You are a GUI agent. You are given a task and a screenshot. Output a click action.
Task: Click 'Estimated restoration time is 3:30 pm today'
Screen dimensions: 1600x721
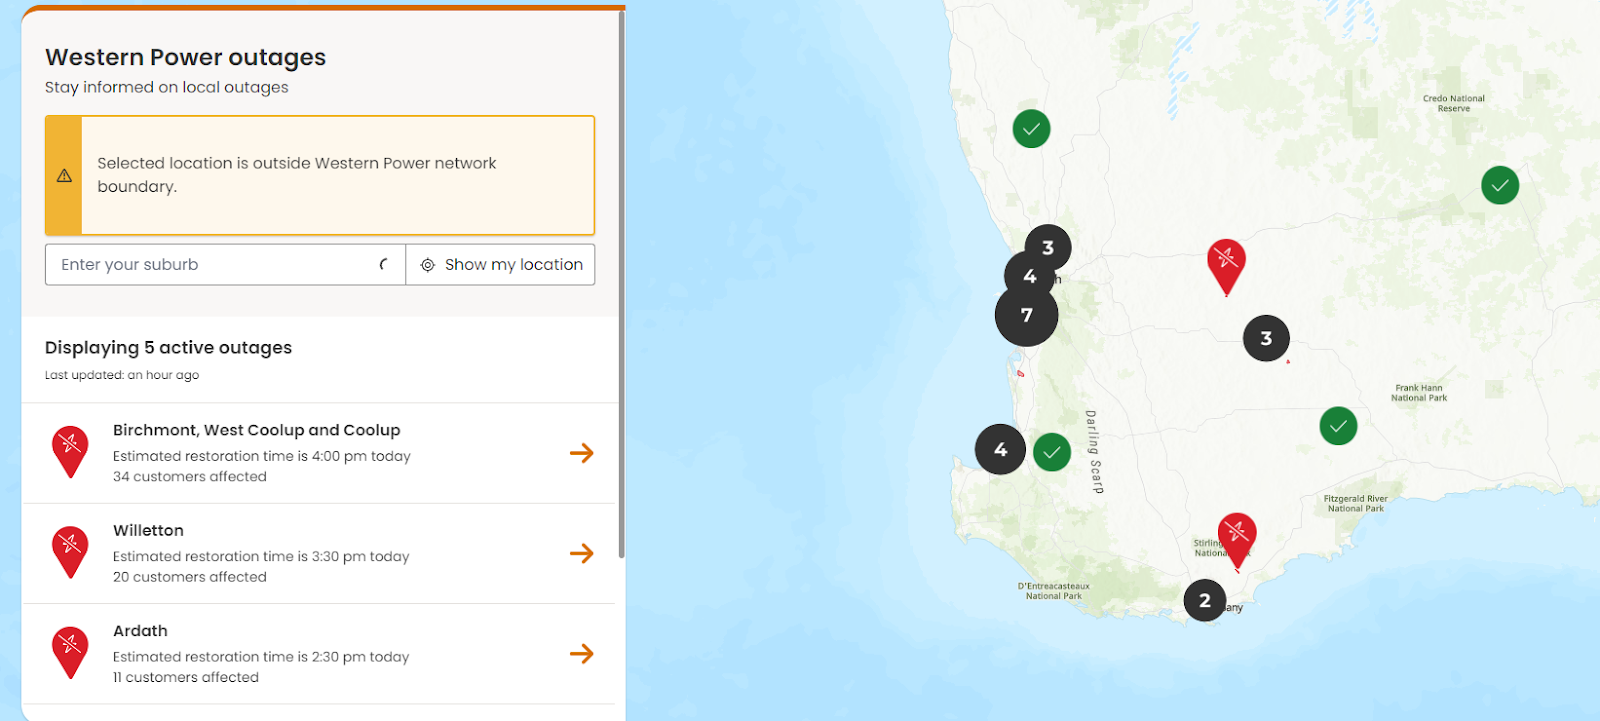click(261, 557)
